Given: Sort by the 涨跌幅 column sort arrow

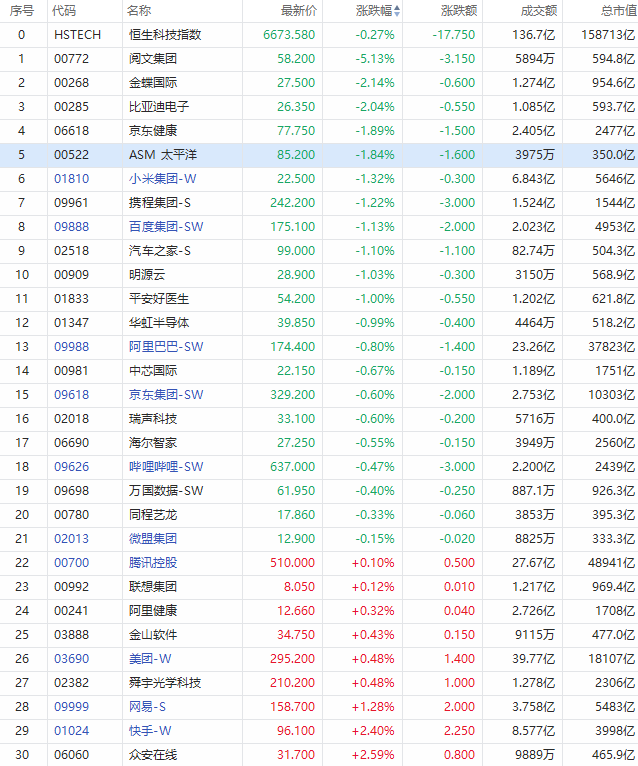Looking at the screenshot, I should point(397,11).
